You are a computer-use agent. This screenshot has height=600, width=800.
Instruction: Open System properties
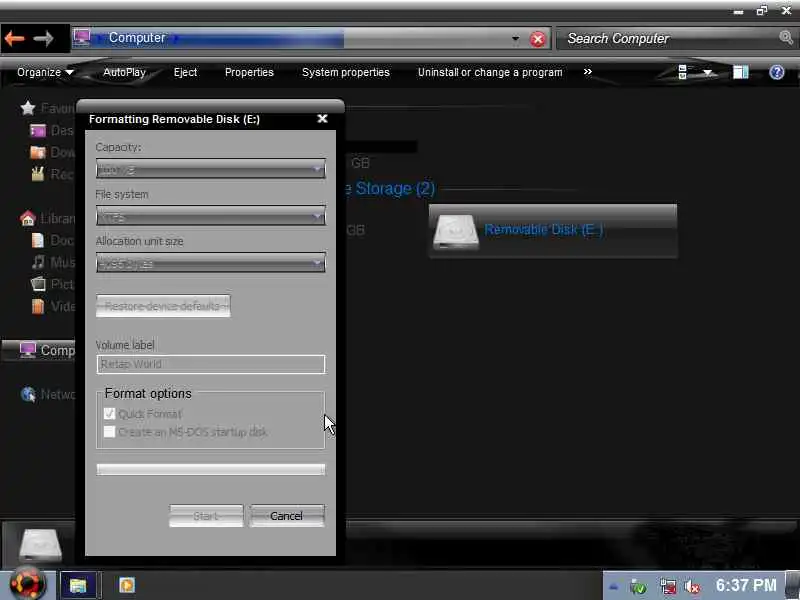[x=345, y=72]
